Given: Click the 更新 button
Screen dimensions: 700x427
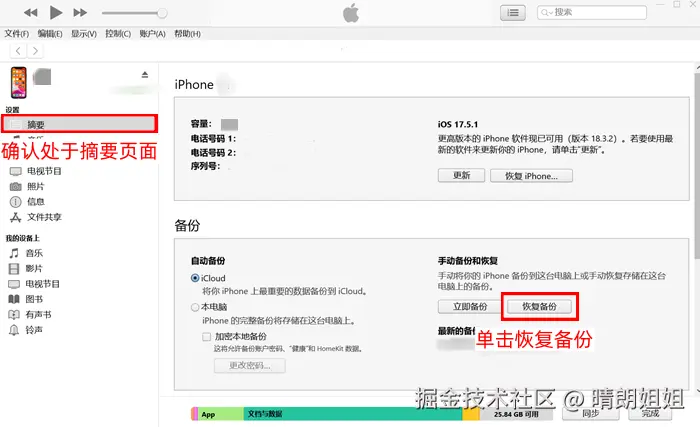Looking at the screenshot, I should pos(461,176).
